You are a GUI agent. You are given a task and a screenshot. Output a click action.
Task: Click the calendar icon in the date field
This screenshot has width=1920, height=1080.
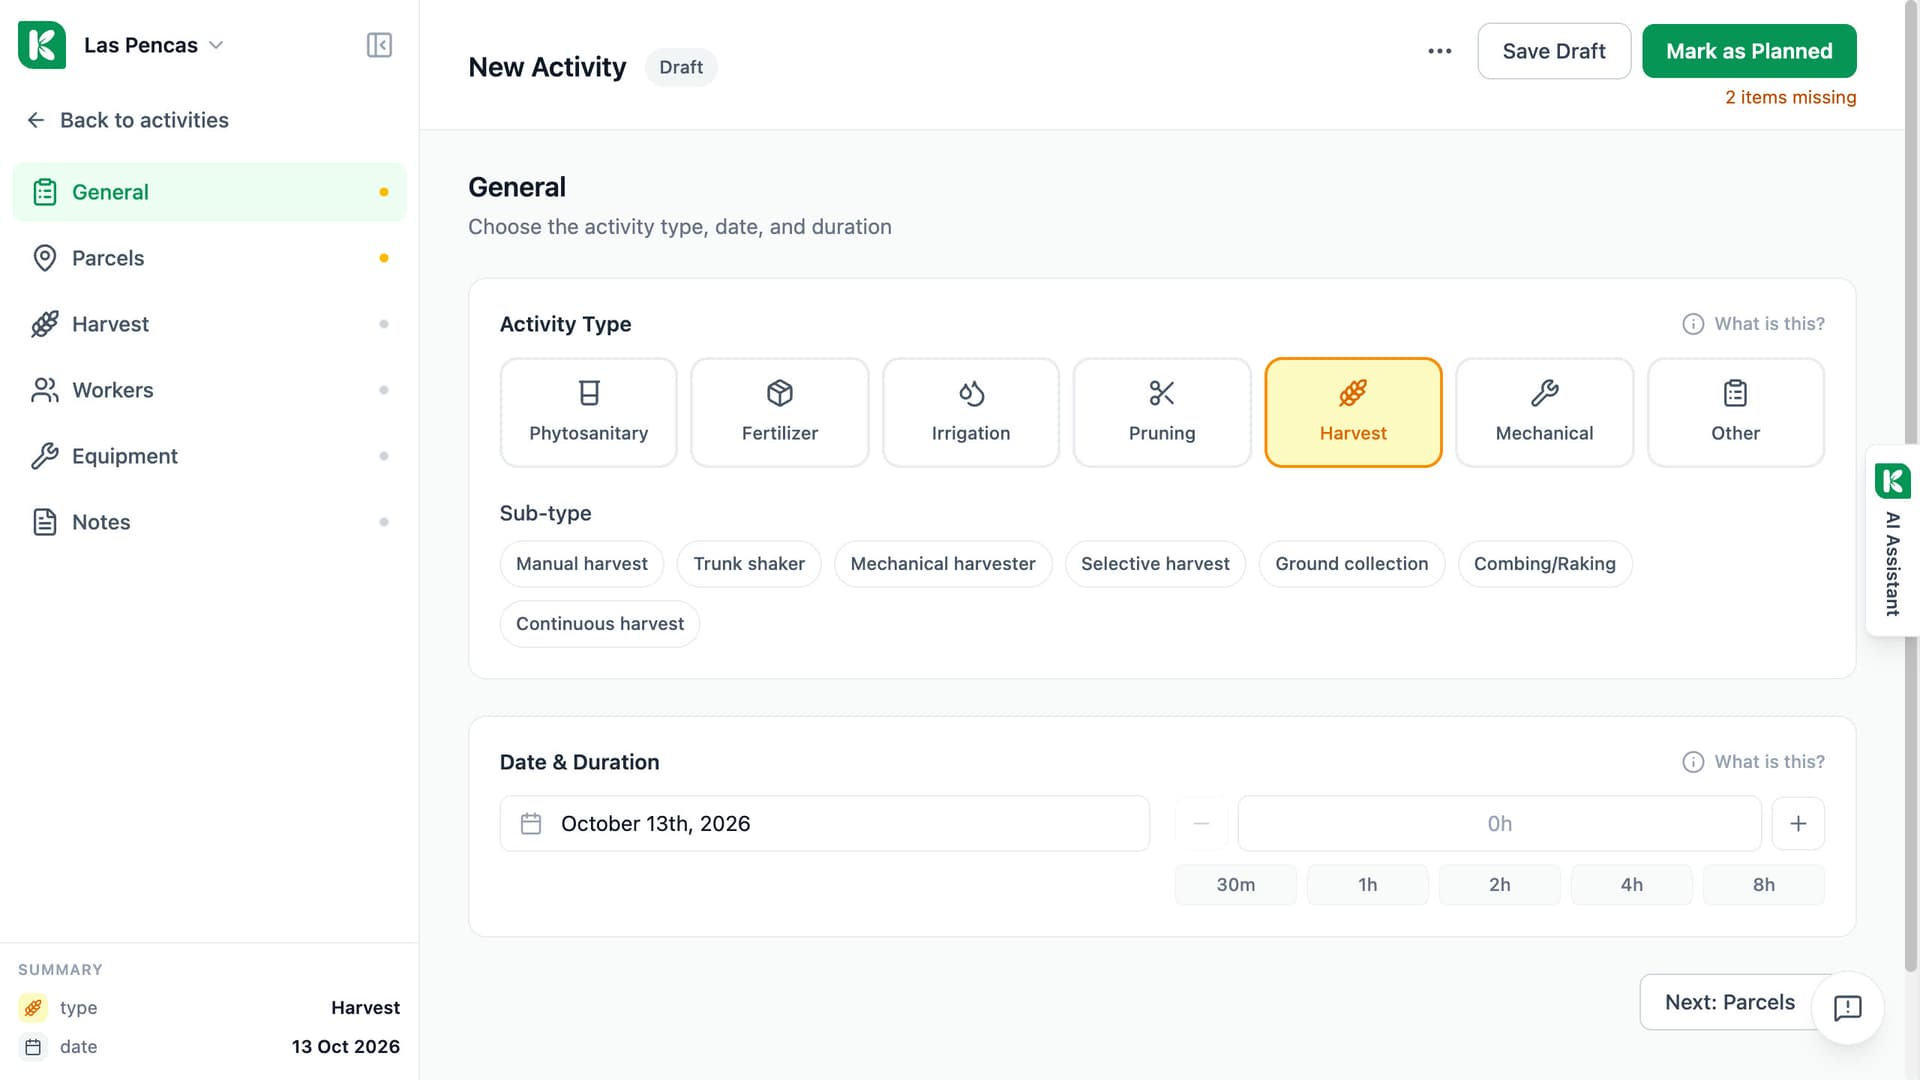[x=531, y=824]
